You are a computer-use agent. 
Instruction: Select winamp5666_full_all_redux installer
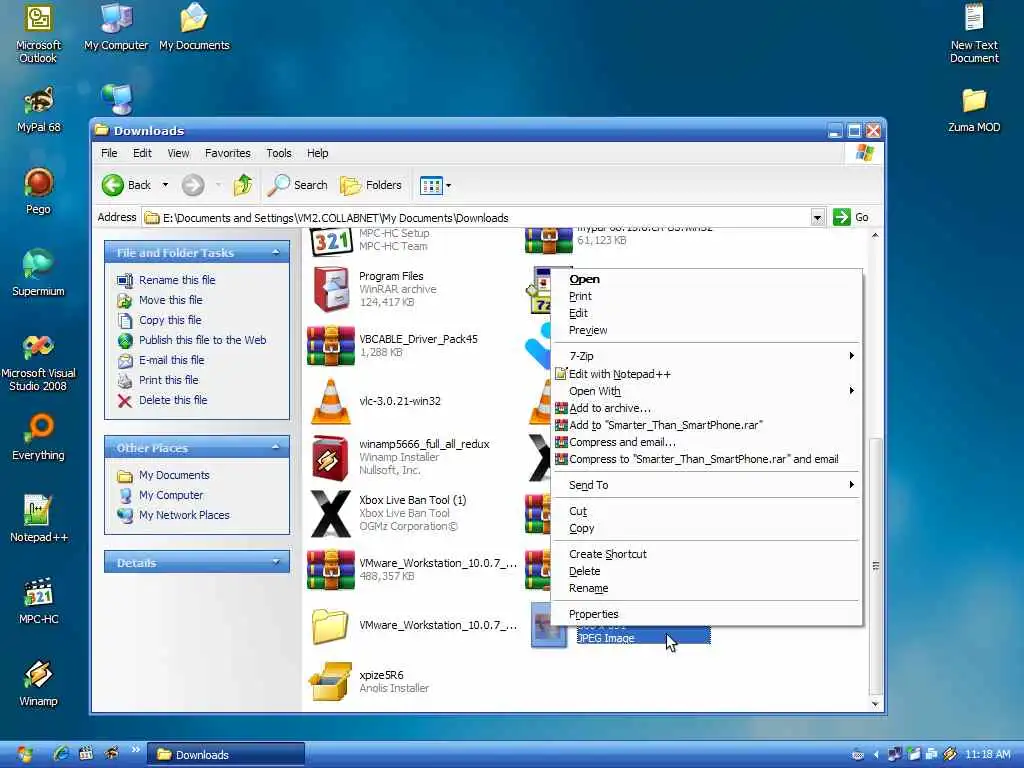coord(400,457)
